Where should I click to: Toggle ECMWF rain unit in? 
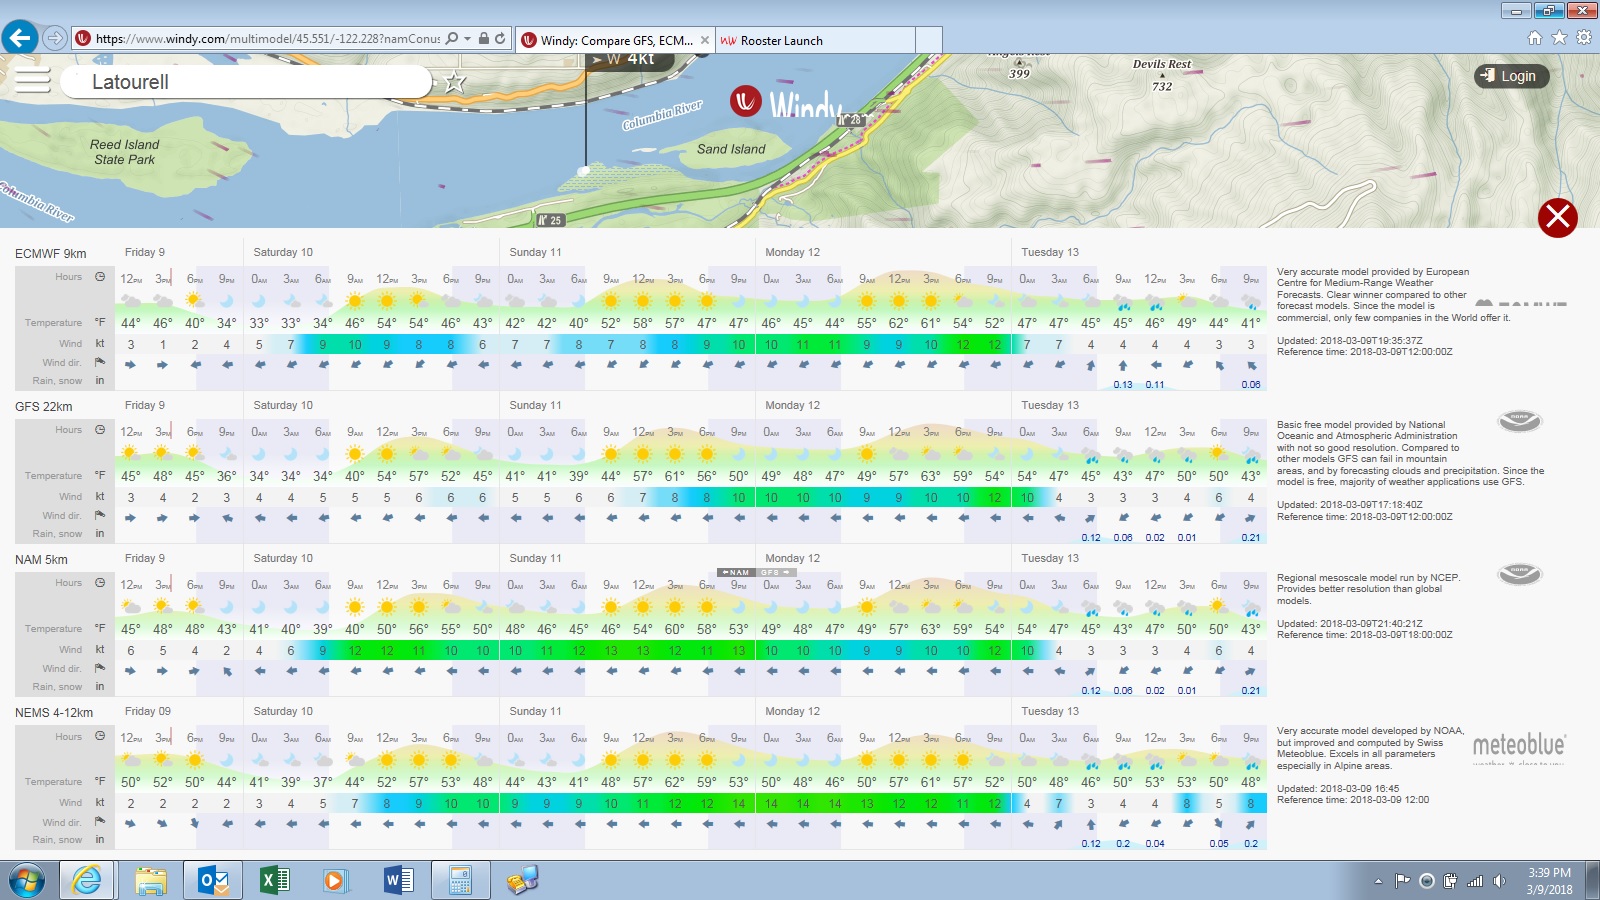pyautogui.click(x=100, y=380)
